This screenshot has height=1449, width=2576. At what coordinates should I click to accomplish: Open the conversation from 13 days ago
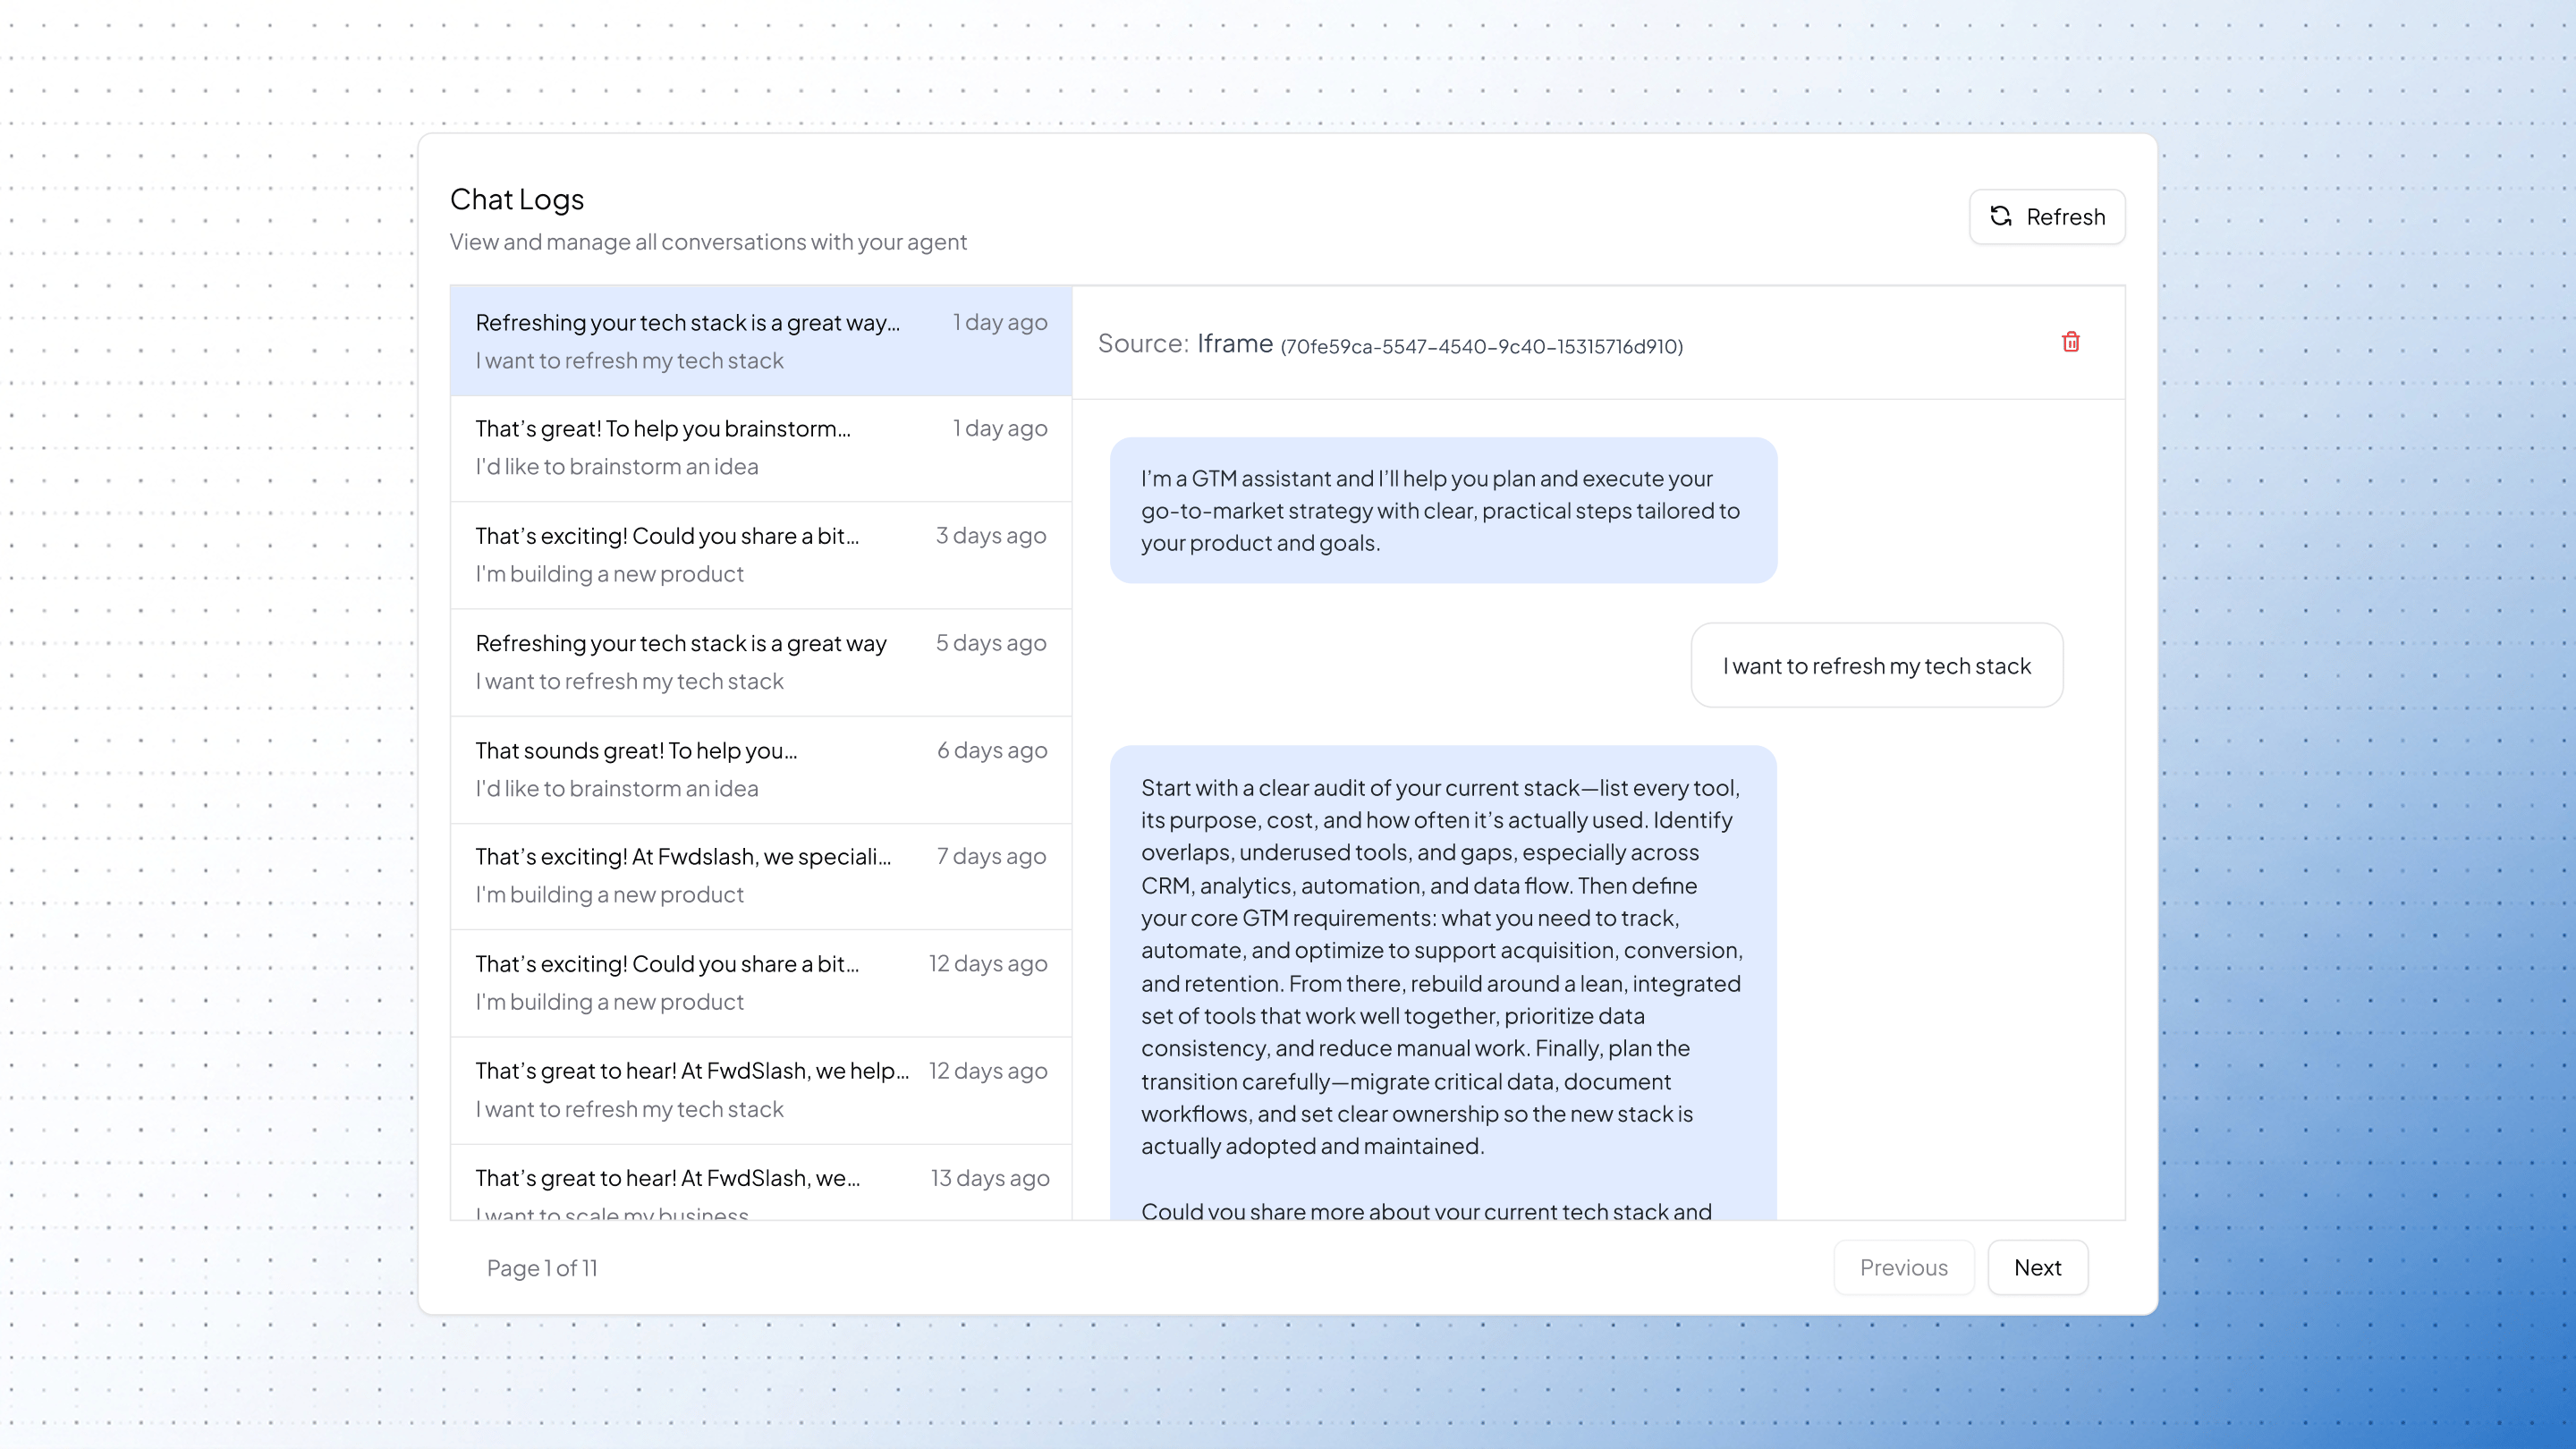coord(761,1183)
